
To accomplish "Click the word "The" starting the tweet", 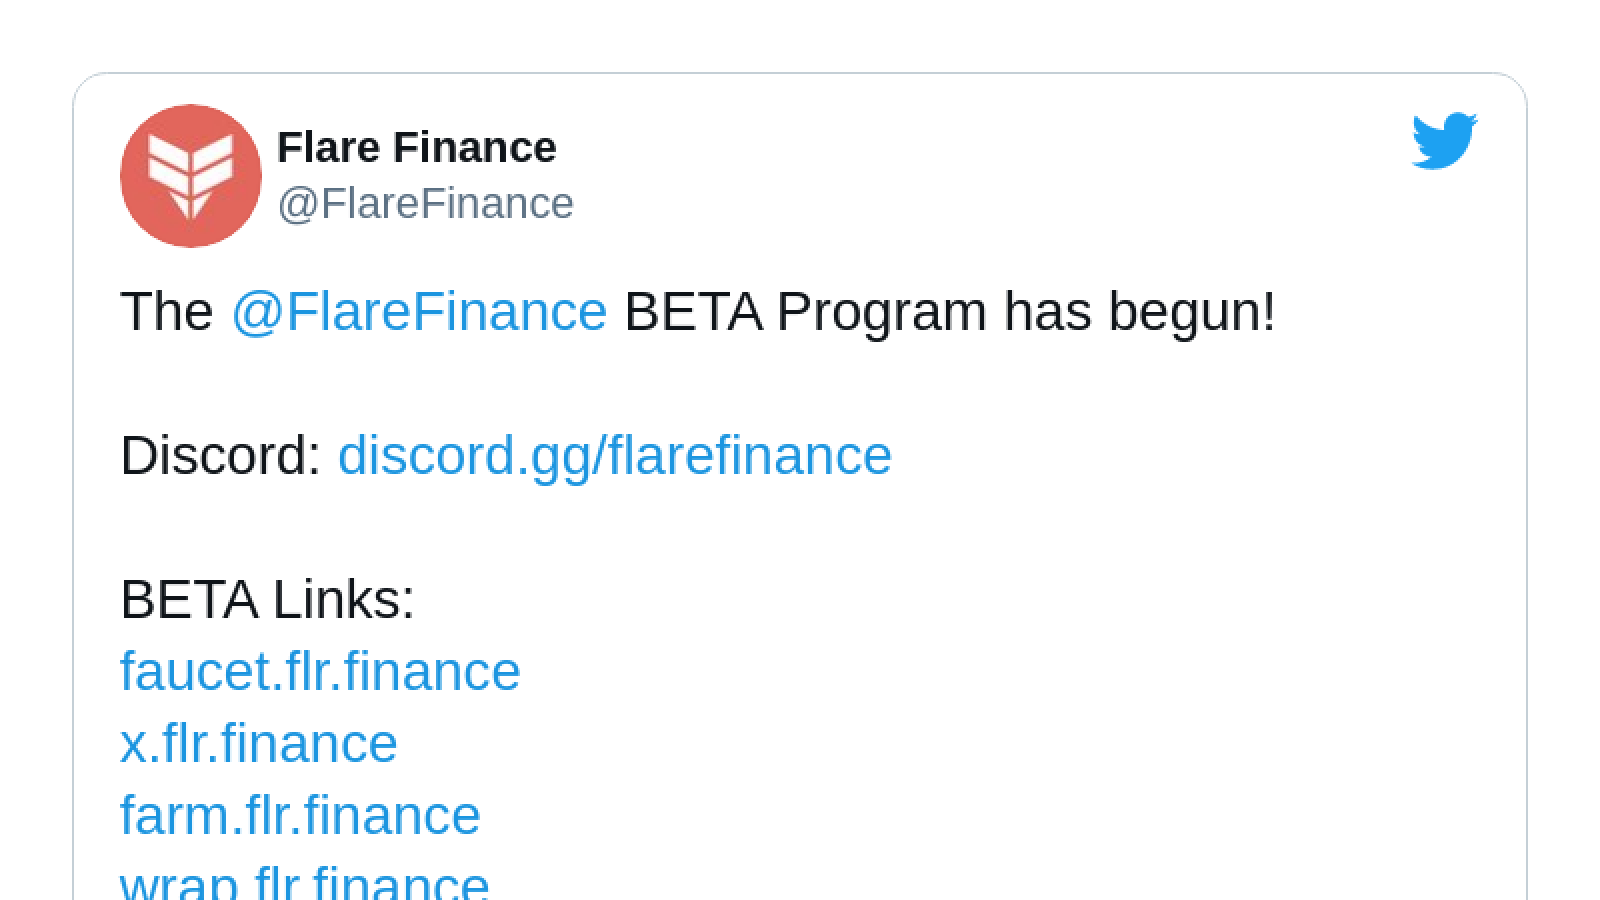I will [167, 312].
